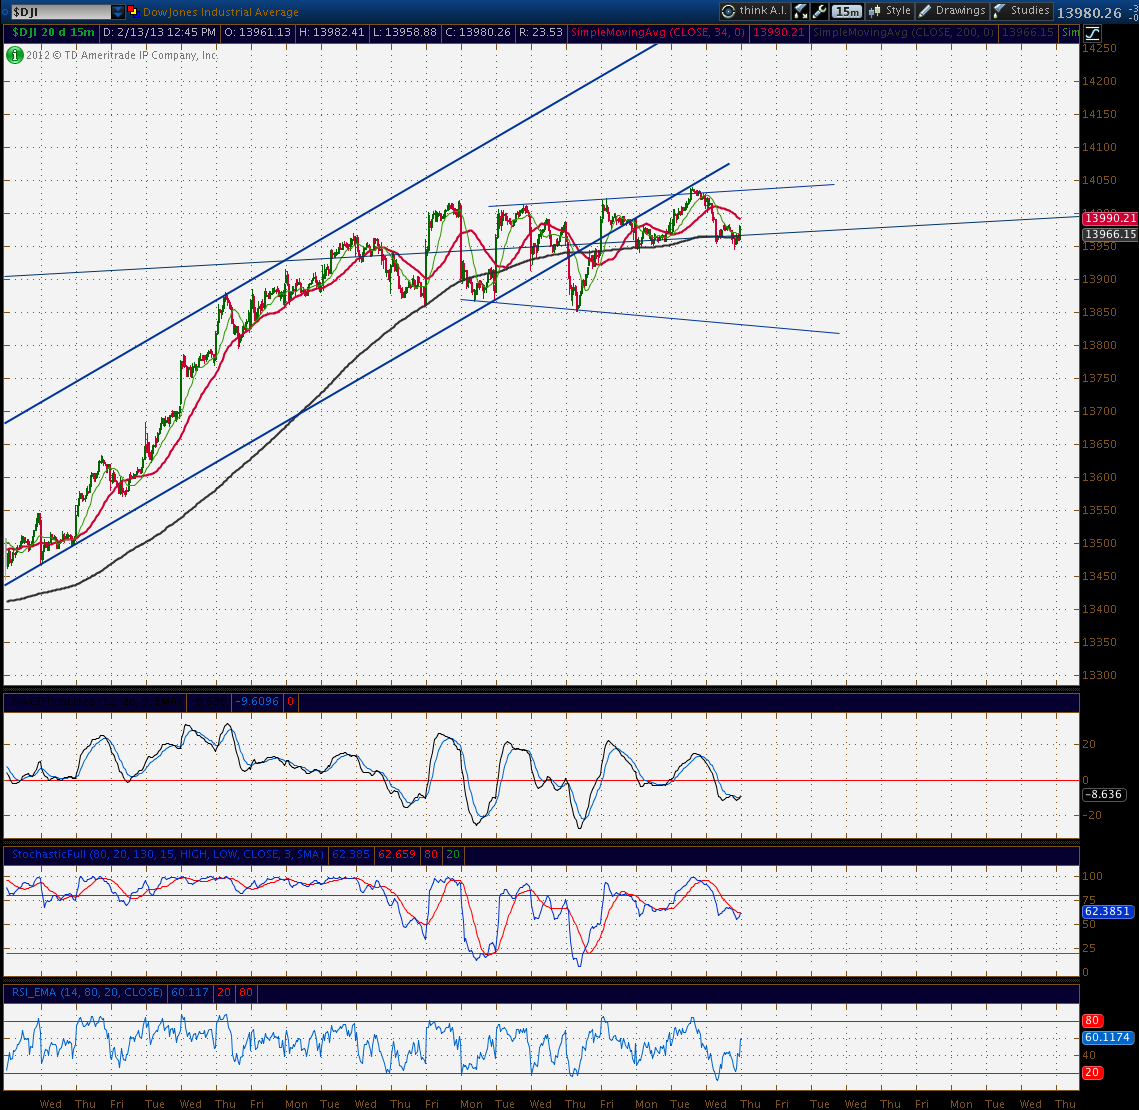Select the RSI_EMA (14, 80, 20, CLOSE) label

(87, 992)
